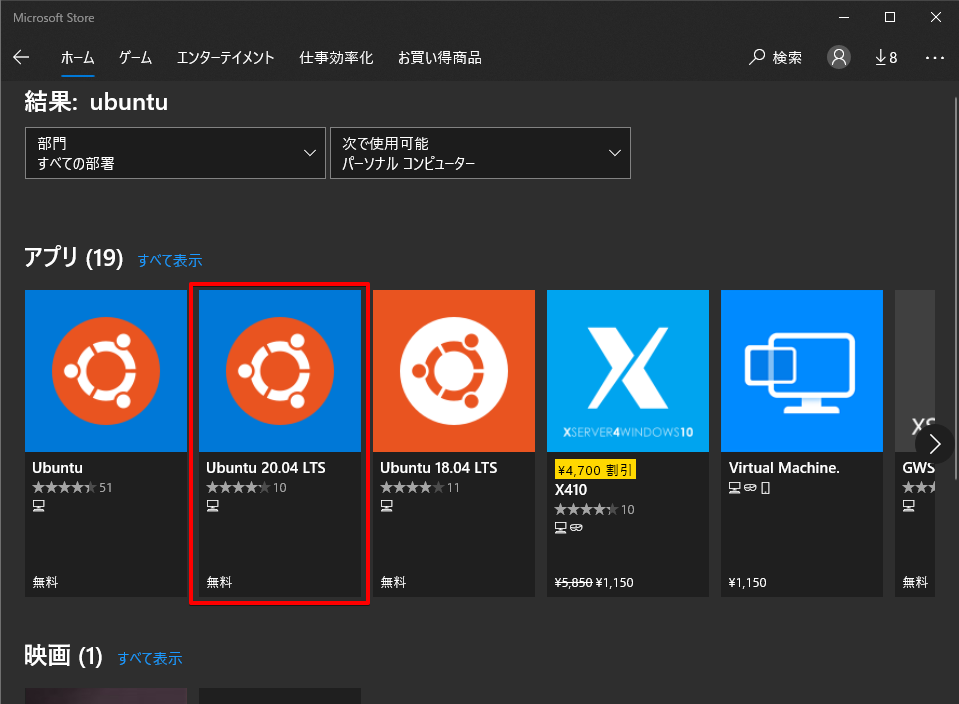Click the Ubuntu 20.04 LTS title
The height and width of the screenshot is (704, 959).
tap(265, 468)
